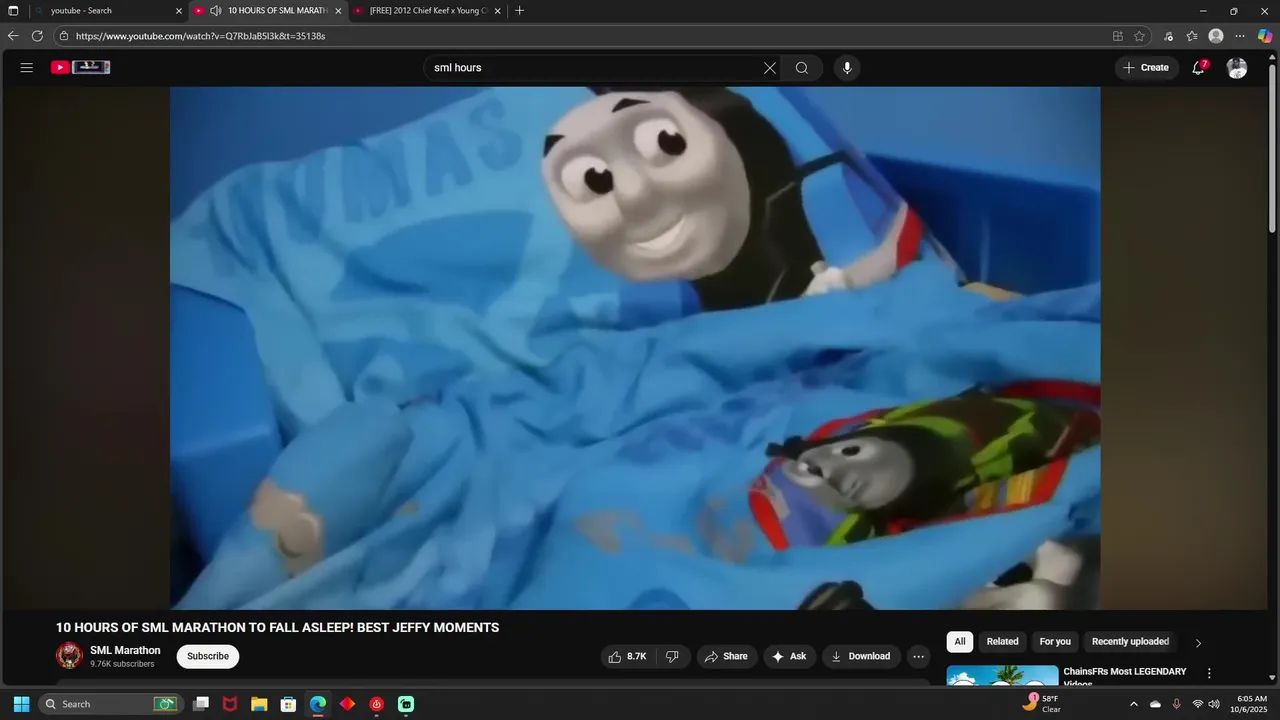This screenshot has height=720, width=1280.
Task: Open ChainsFRs Most LEGENDARY video thumbnail
Action: coord(1002,676)
